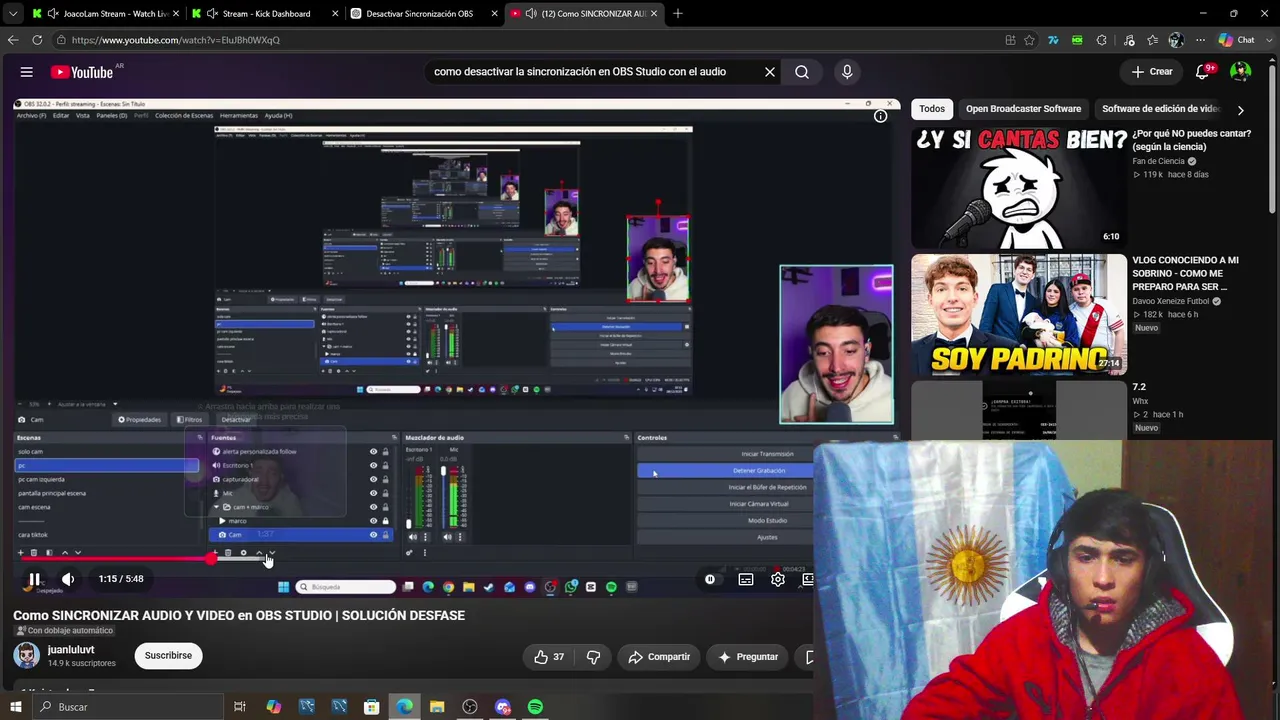
Task: Open the ¿Y SI CANTAS BIEN? thumbnail
Action: pyautogui.click(x=1019, y=188)
